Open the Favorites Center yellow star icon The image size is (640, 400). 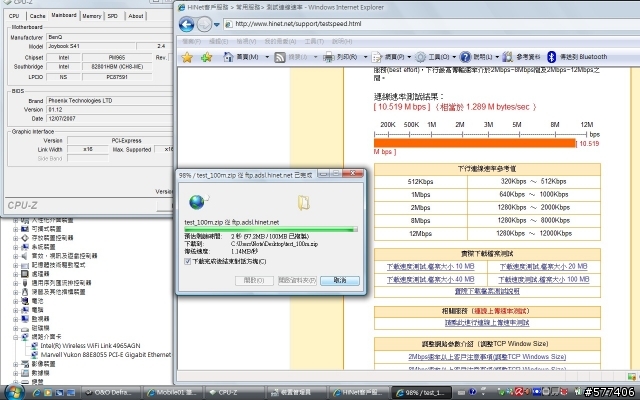coord(187,57)
